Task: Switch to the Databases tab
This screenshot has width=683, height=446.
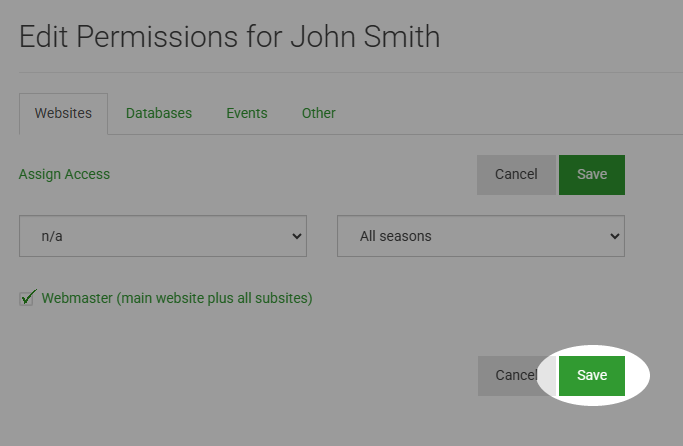Action: pyautogui.click(x=159, y=113)
